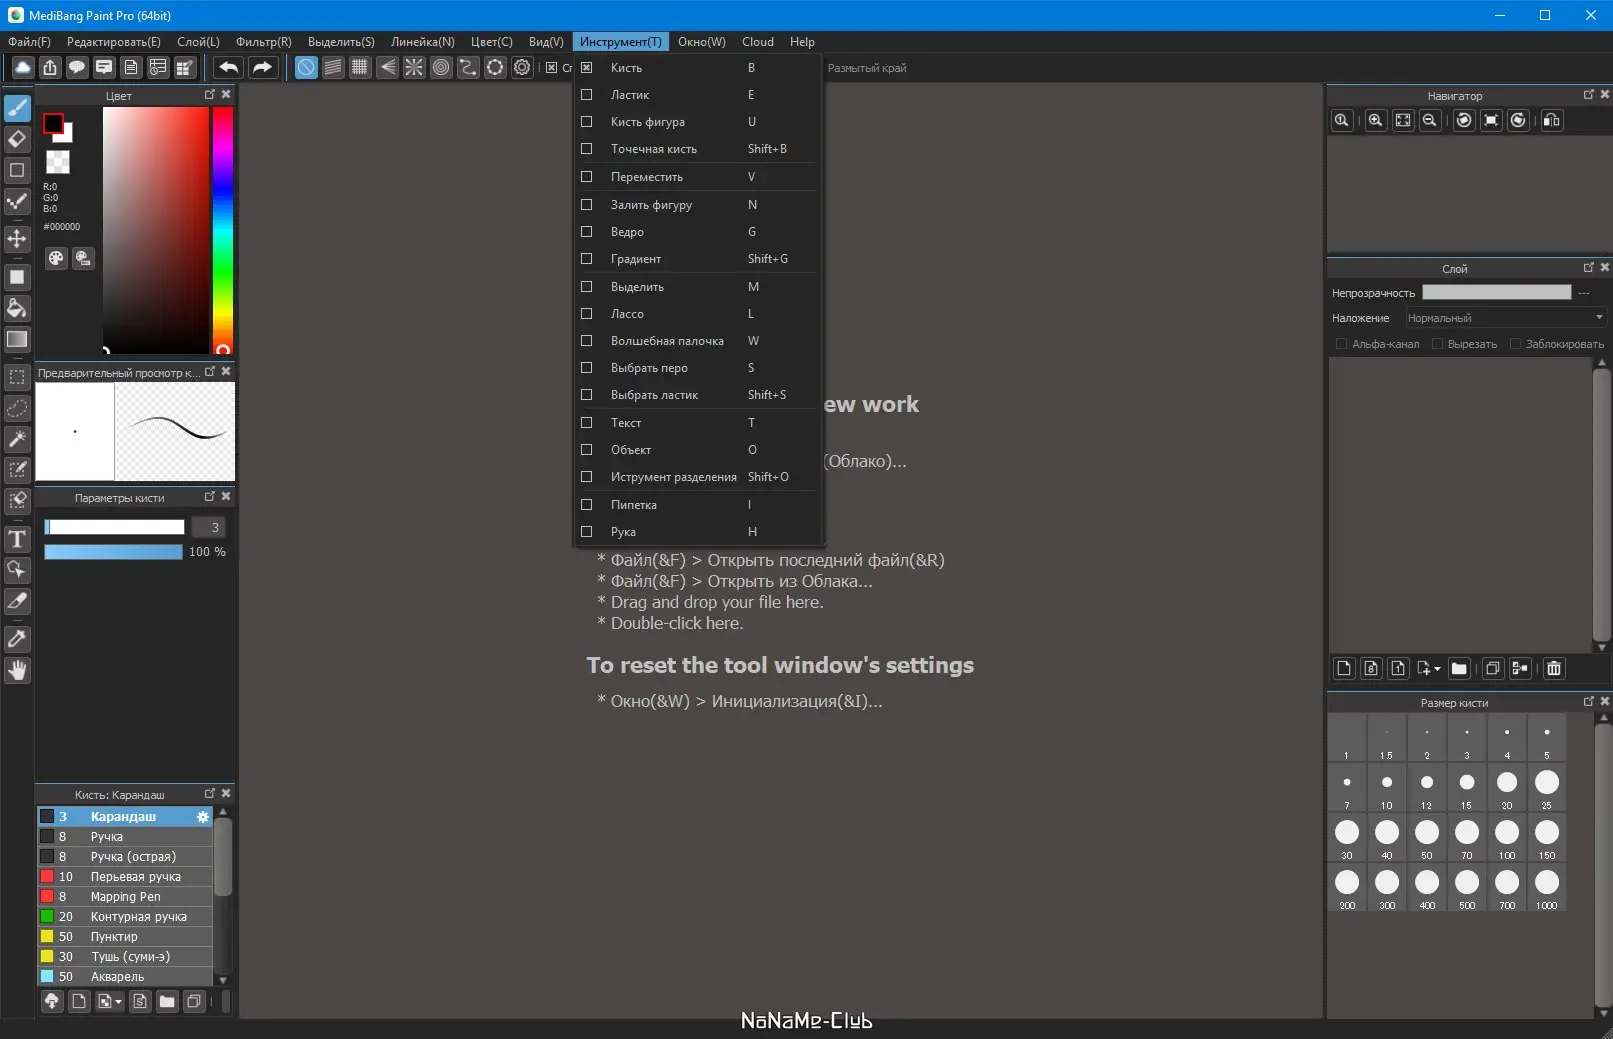Select brush size 100 preset

coord(1507,837)
